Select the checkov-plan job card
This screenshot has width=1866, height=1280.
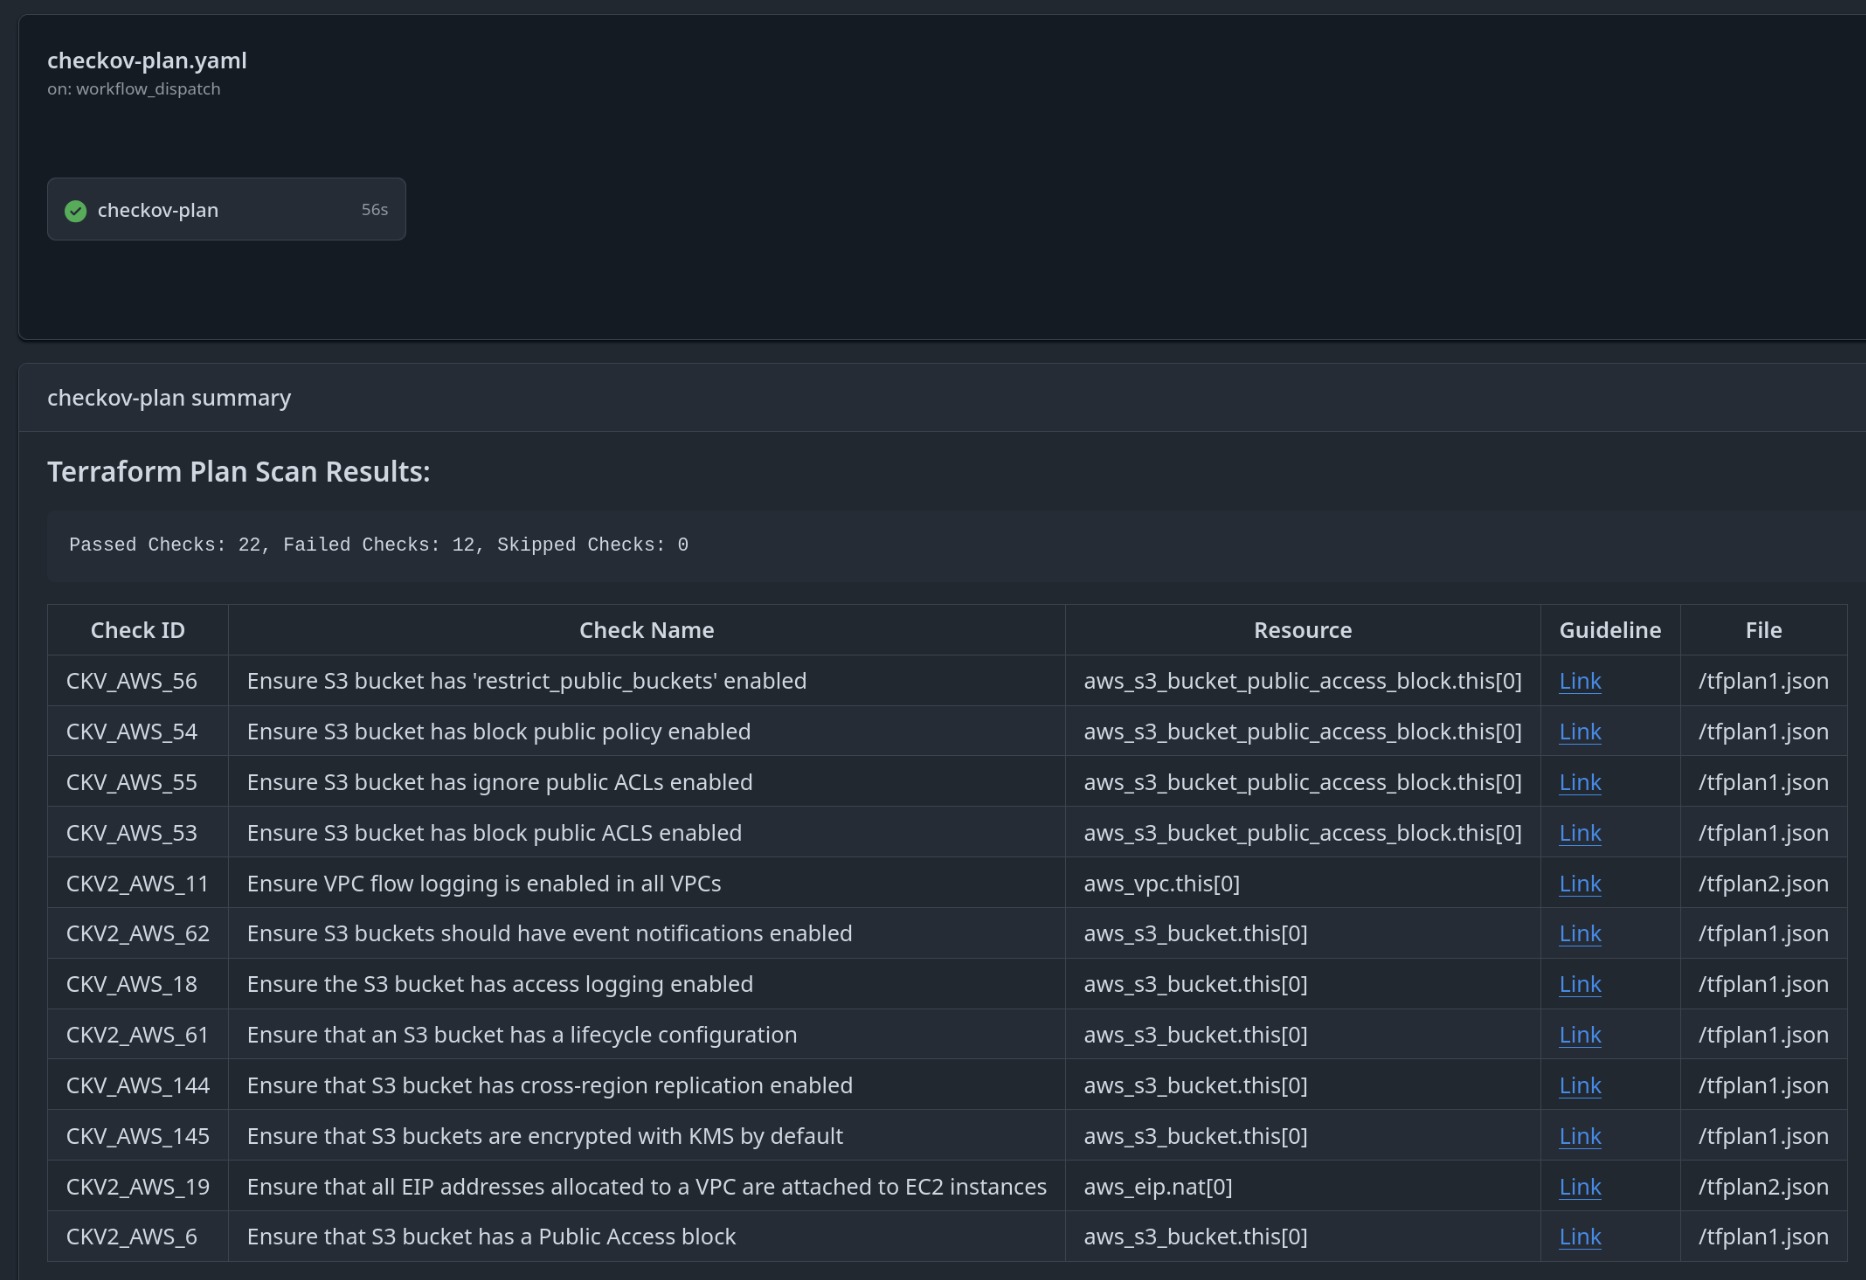(225, 209)
